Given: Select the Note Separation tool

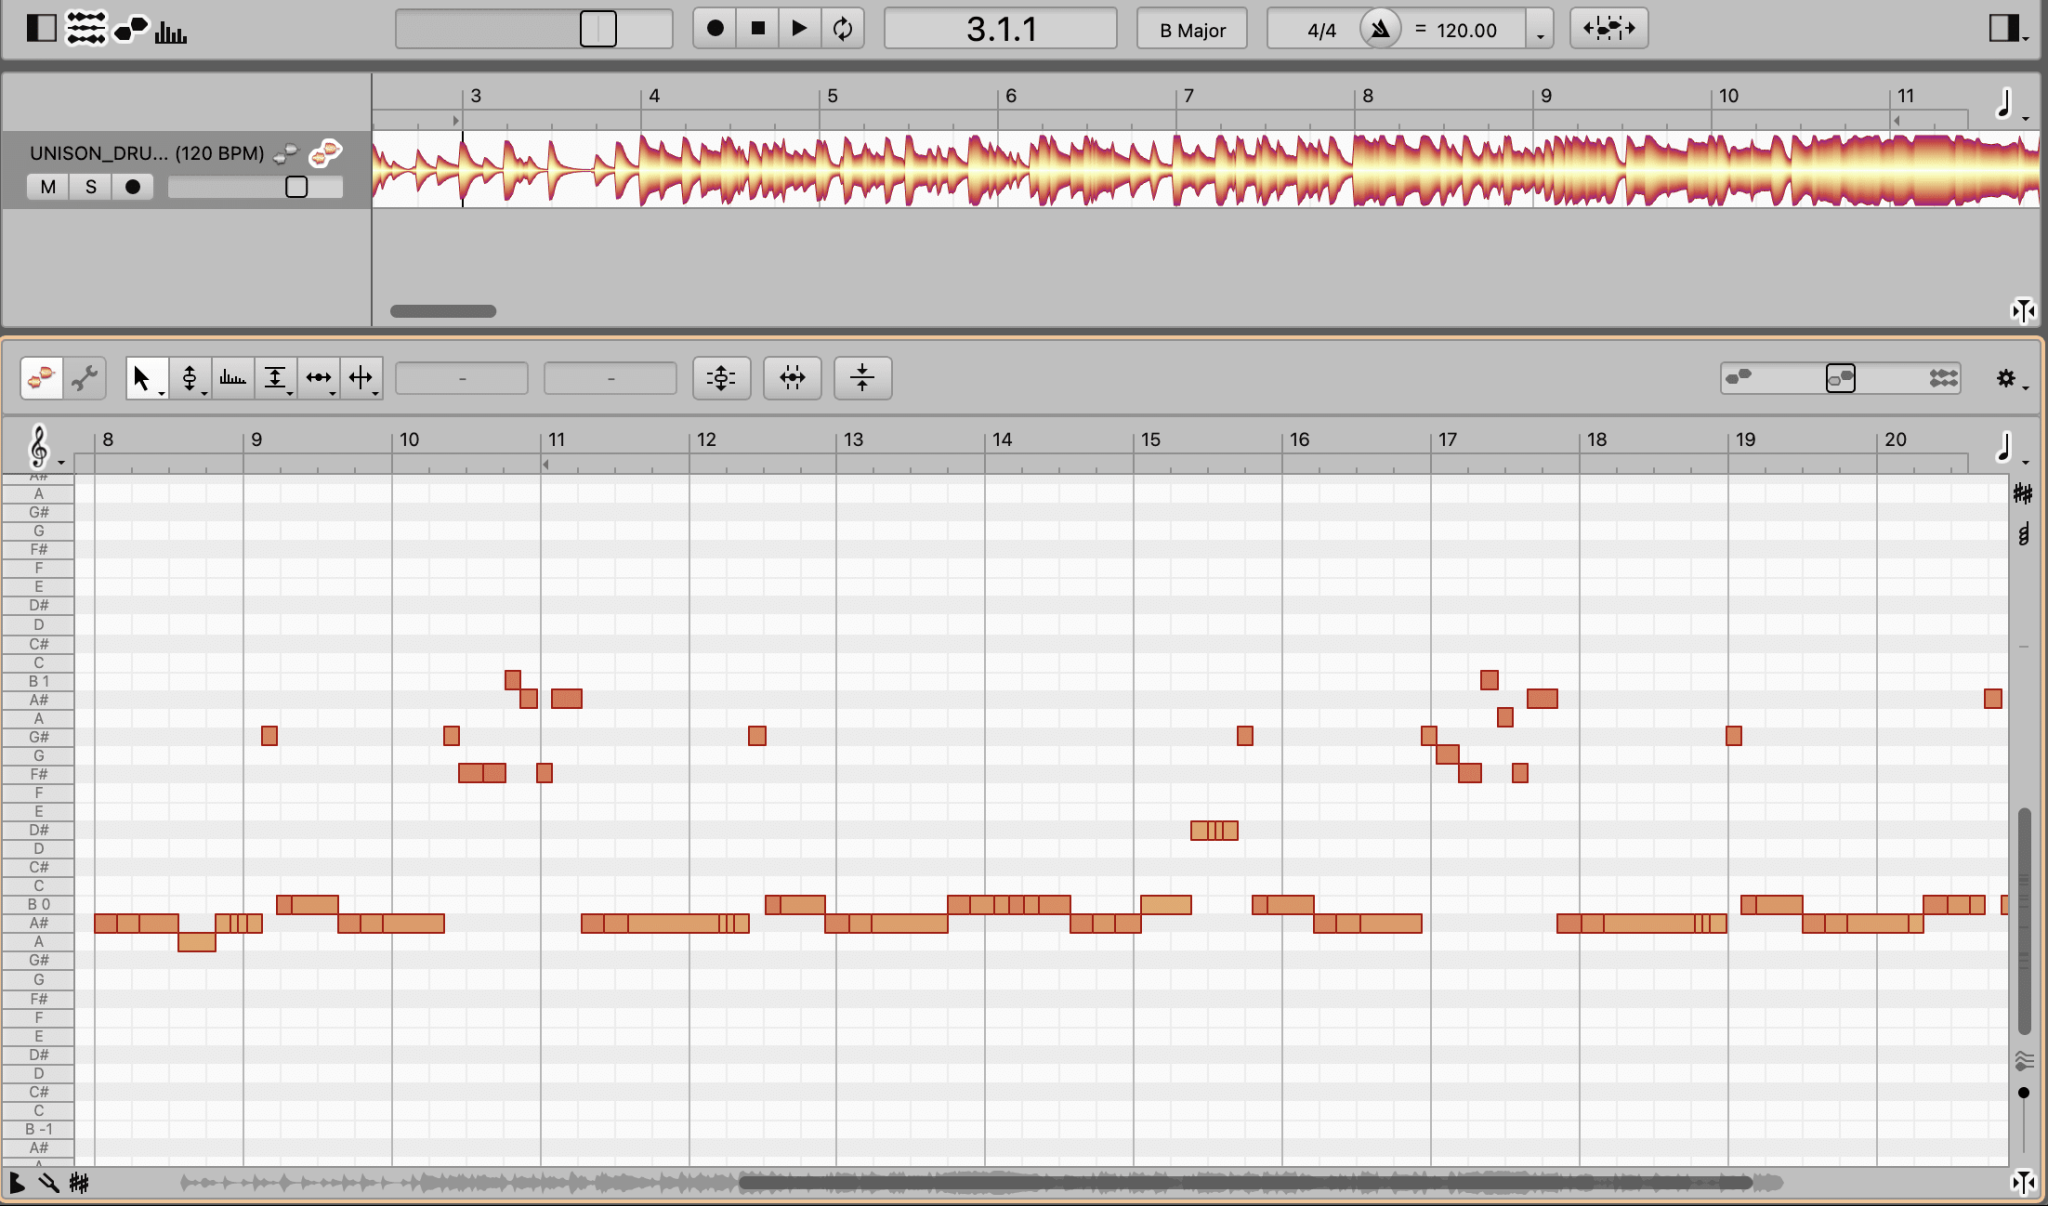Looking at the screenshot, I should [x=360, y=378].
